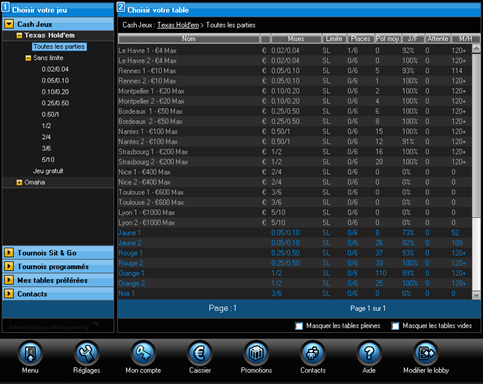
Task: Select the Jaune 2 table row
Action: tap(295, 243)
